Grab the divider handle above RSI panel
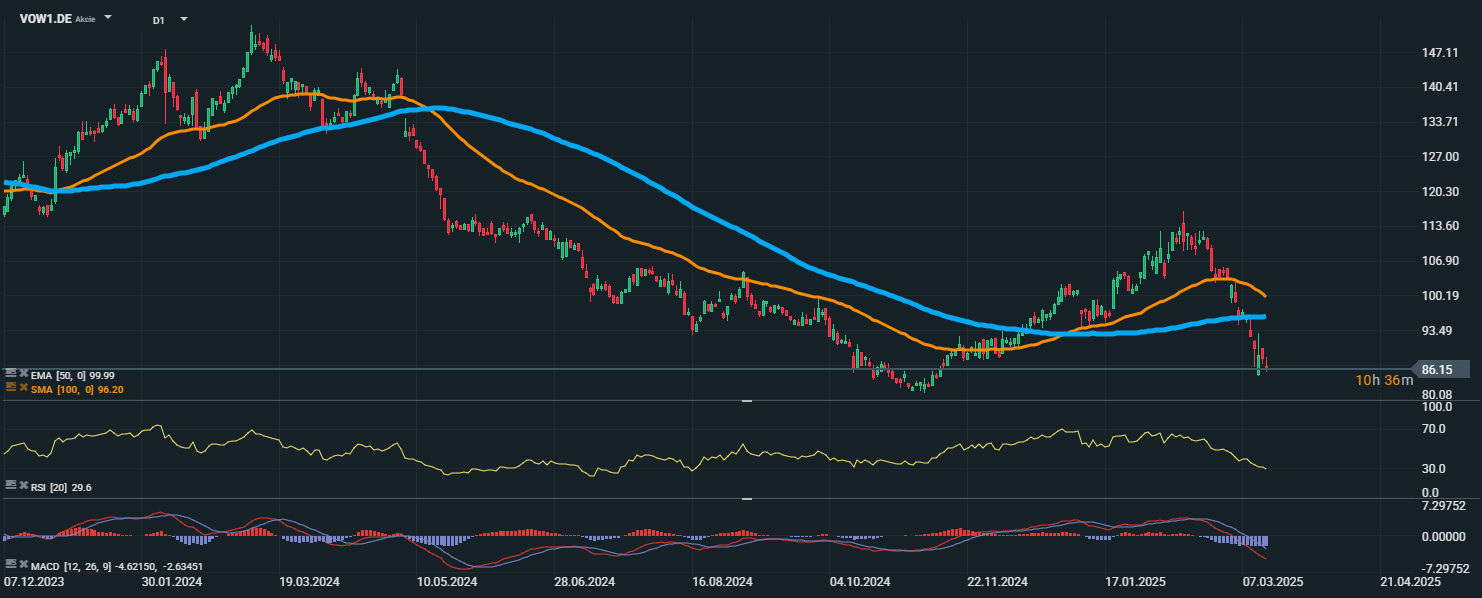This screenshot has height=598, width=1482. [746, 401]
